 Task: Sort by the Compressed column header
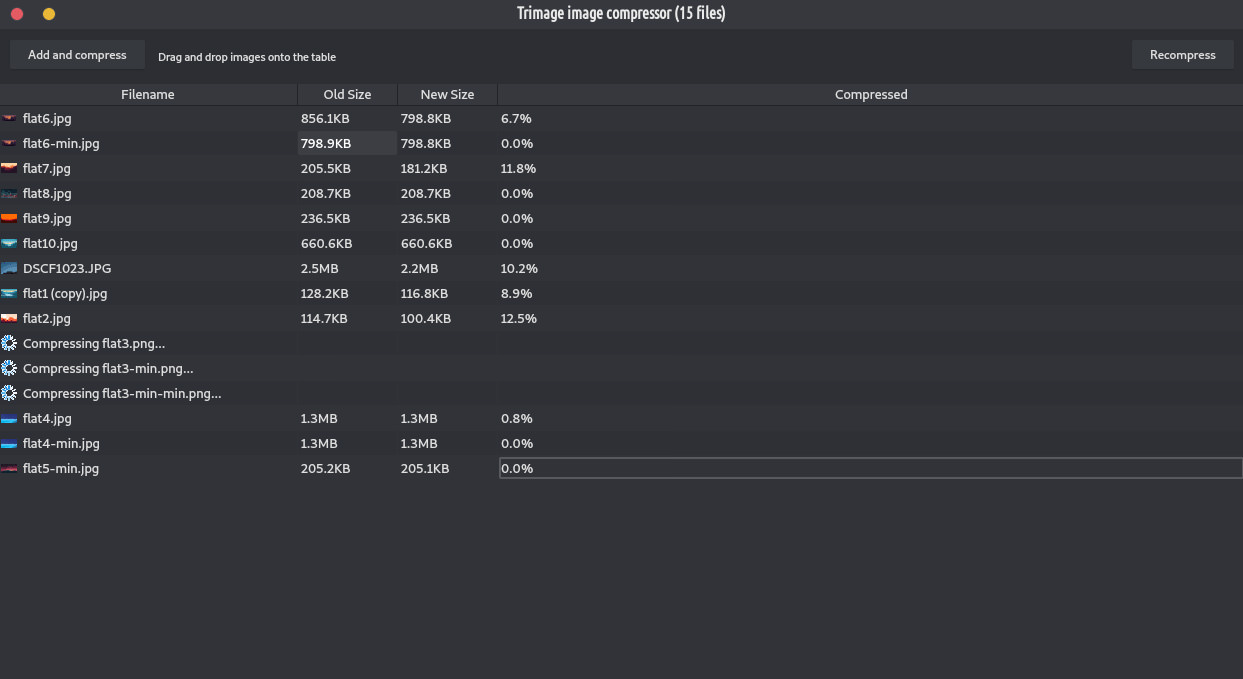pyautogui.click(x=870, y=94)
